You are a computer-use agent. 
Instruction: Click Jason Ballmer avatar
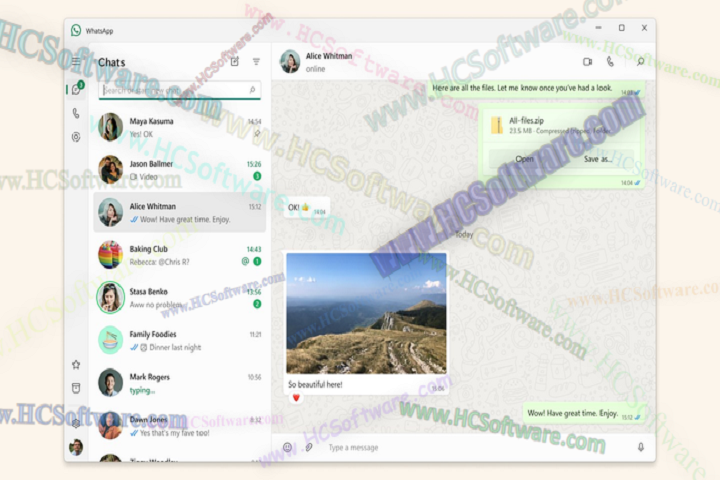(110, 169)
